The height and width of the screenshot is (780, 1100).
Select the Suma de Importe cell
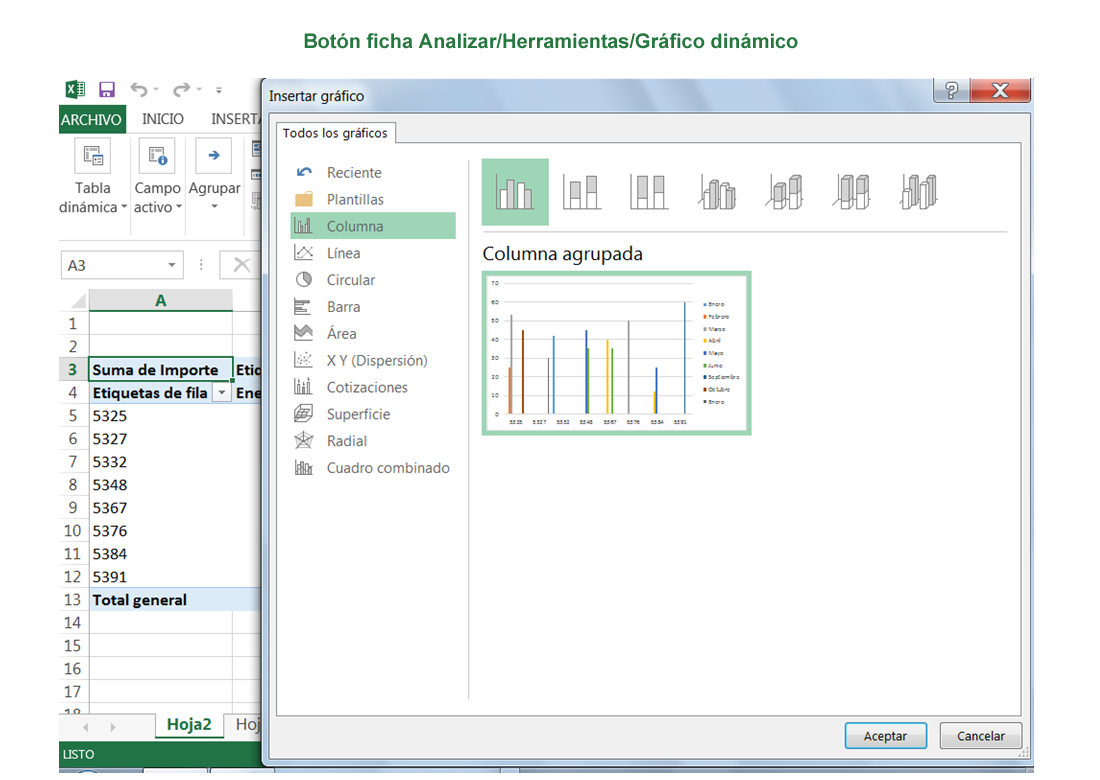coord(161,370)
